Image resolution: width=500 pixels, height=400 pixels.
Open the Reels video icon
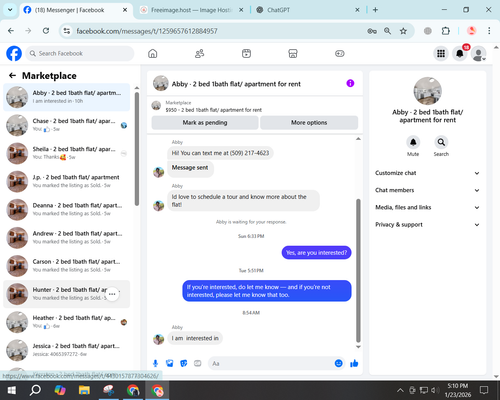[246, 53]
